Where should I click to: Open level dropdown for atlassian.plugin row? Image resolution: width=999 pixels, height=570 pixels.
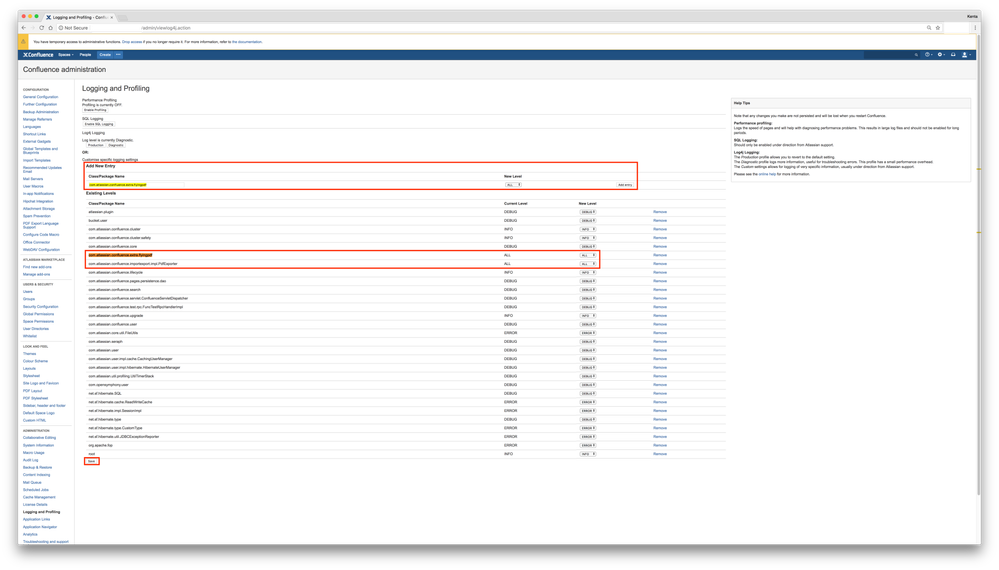tap(587, 212)
